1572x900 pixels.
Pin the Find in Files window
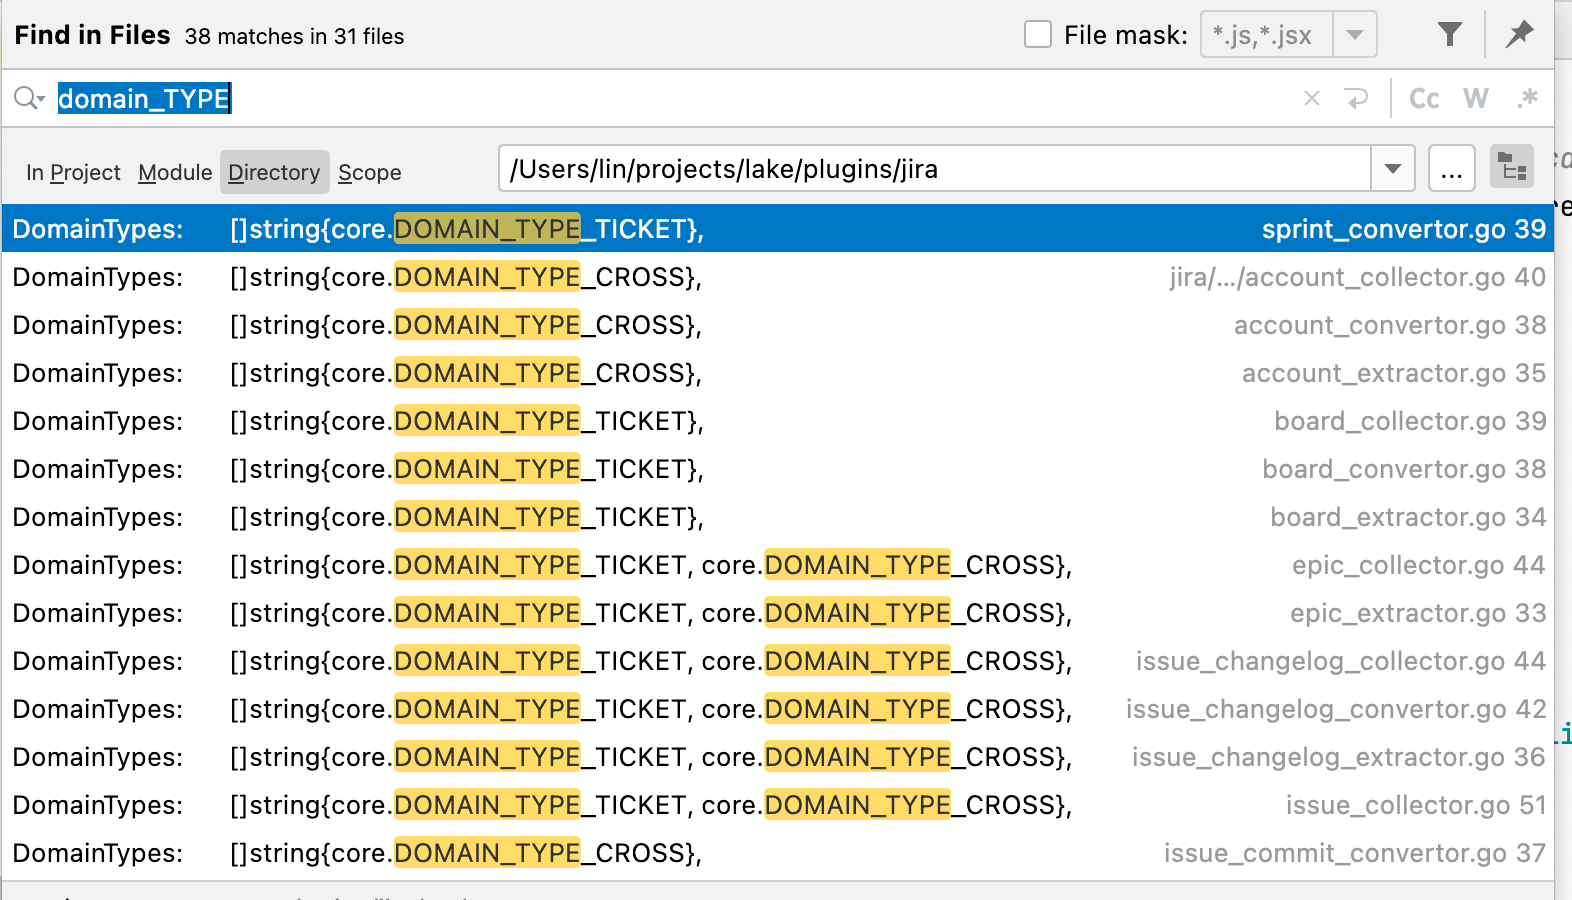tap(1520, 35)
